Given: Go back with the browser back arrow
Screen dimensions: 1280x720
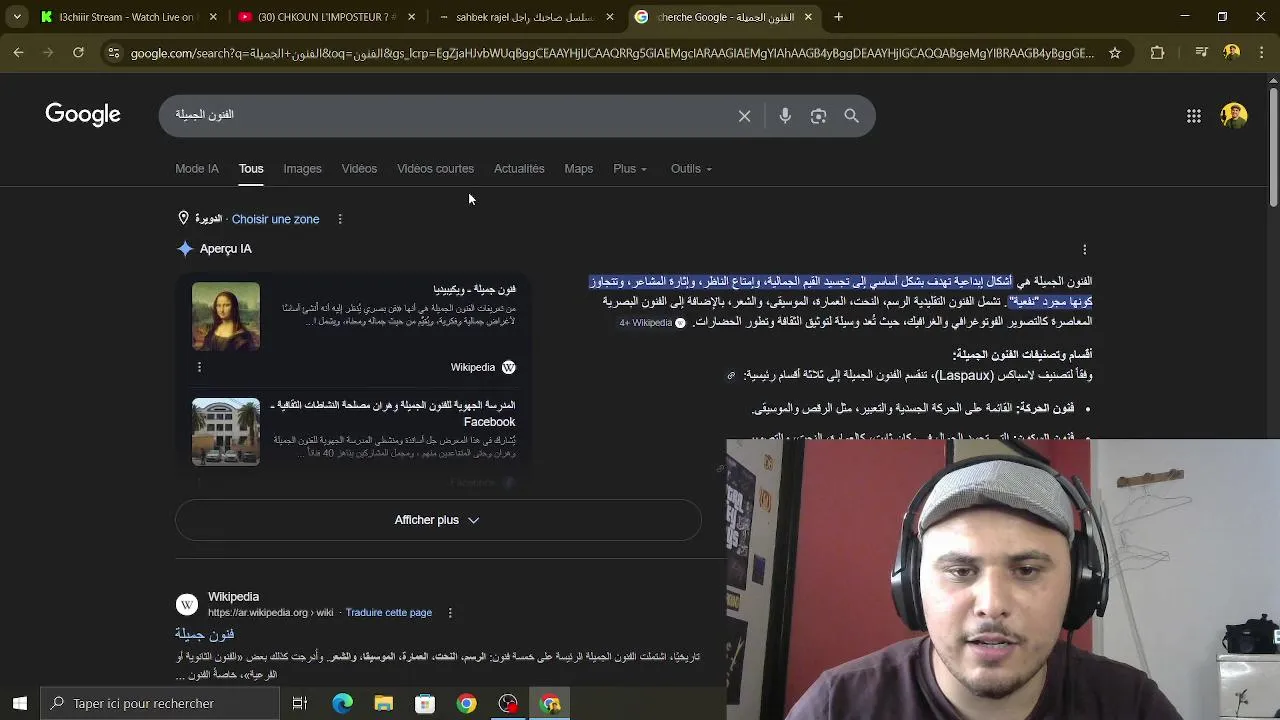Looking at the screenshot, I should click(x=18, y=53).
